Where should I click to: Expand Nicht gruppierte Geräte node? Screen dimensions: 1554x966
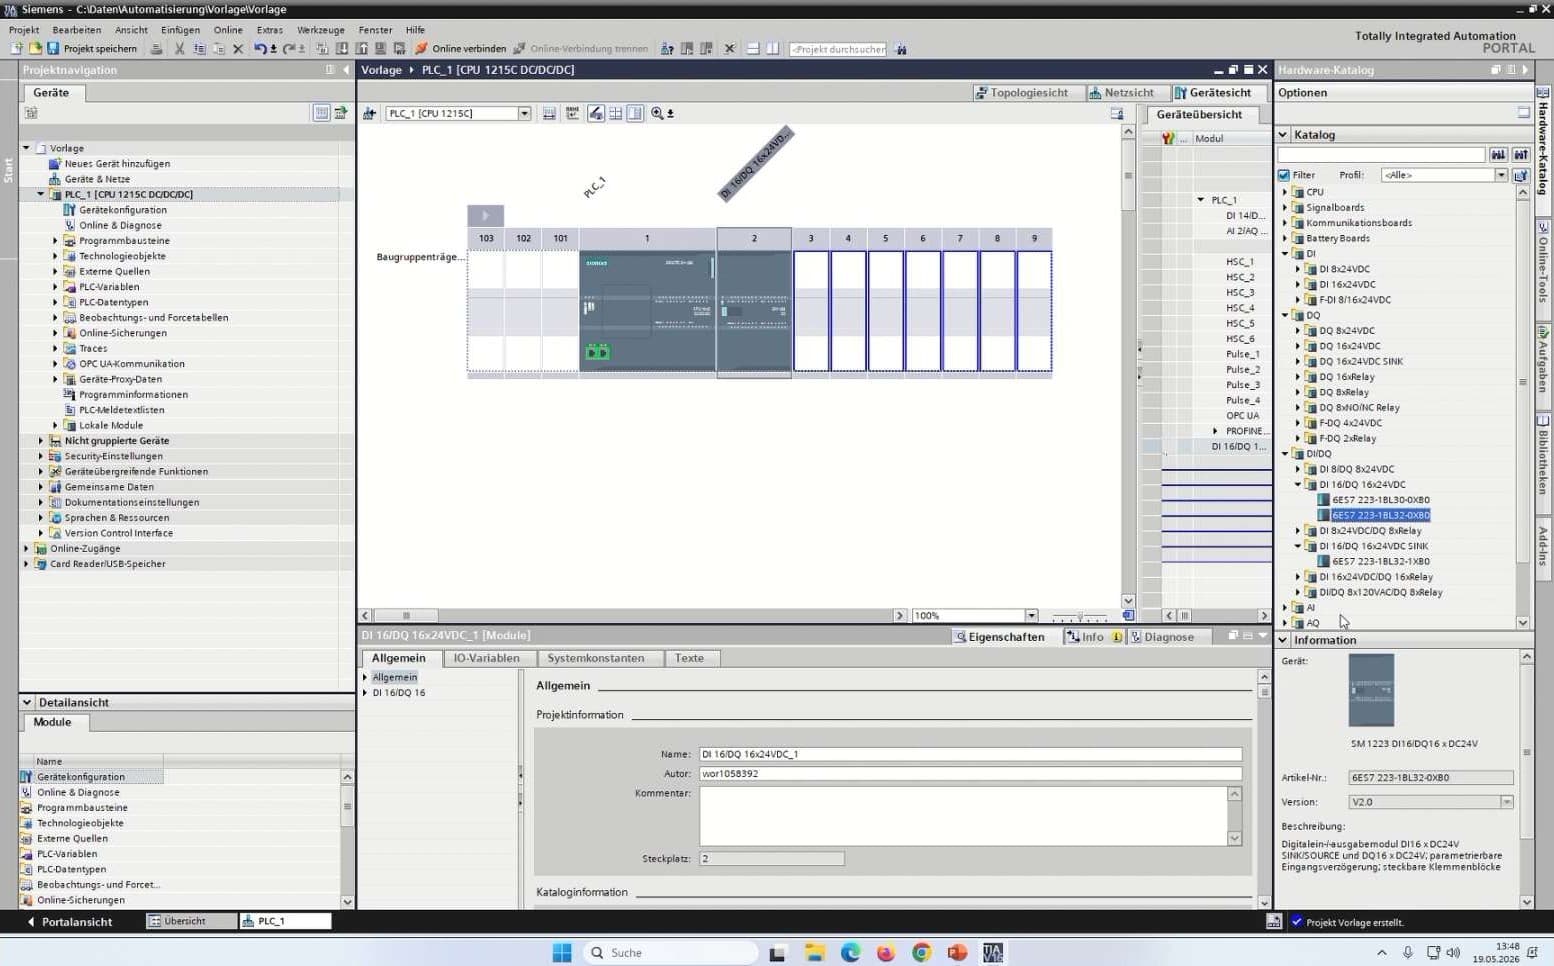[41, 441]
